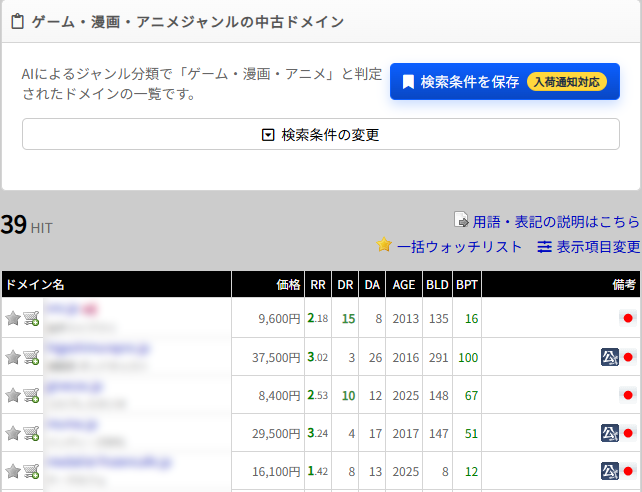Open 用語・表記の説明はこちら link
The height and width of the screenshot is (492, 642).
click(556, 222)
